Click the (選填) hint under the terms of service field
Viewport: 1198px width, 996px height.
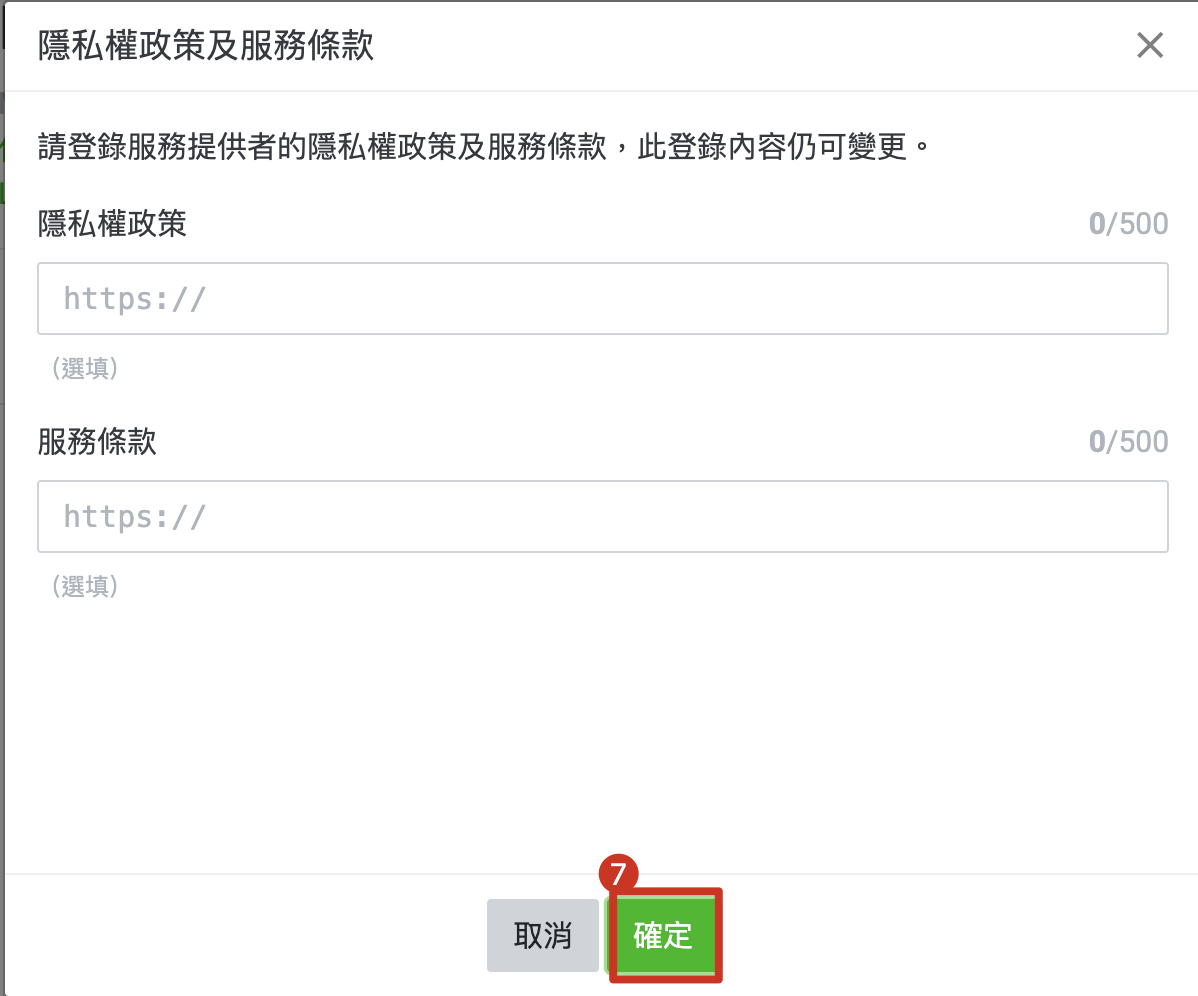[x=85, y=586]
